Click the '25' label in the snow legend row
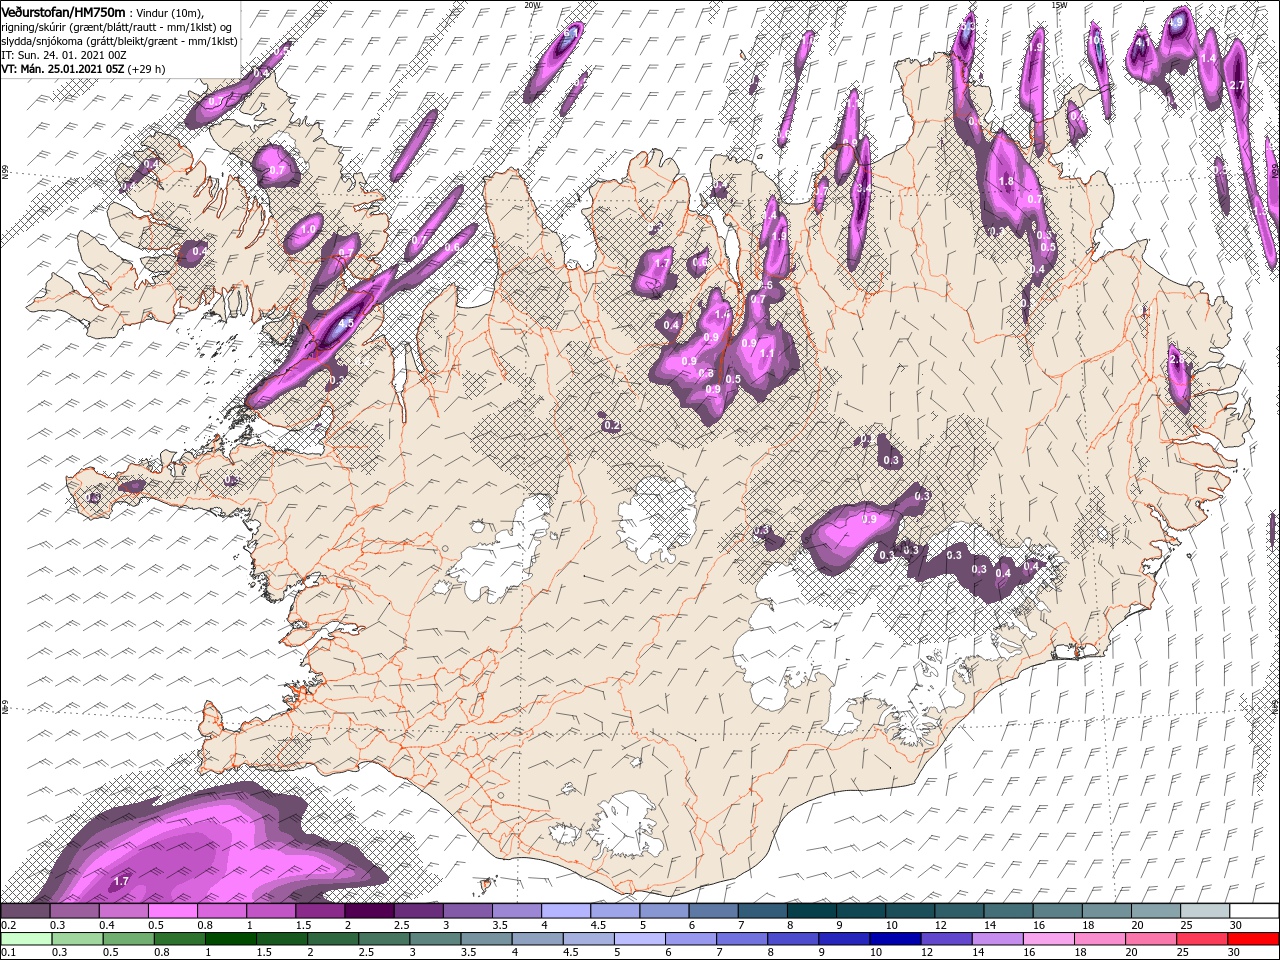Viewport: 1280px width, 960px height. point(1189,926)
